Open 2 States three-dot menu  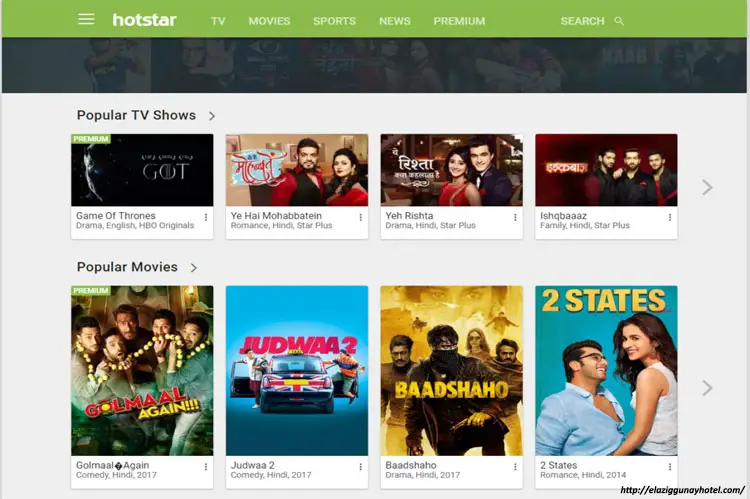[x=670, y=466]
